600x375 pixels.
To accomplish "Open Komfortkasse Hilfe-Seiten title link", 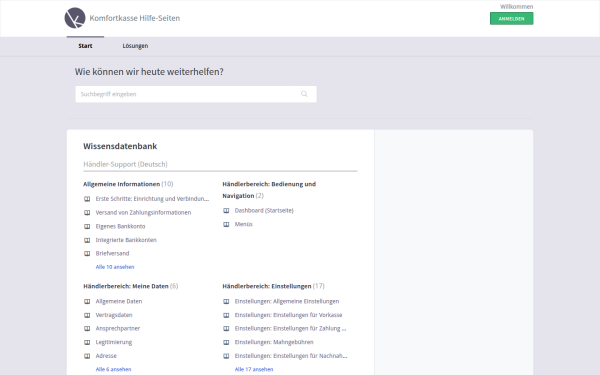I will click(x=135, y=18).
